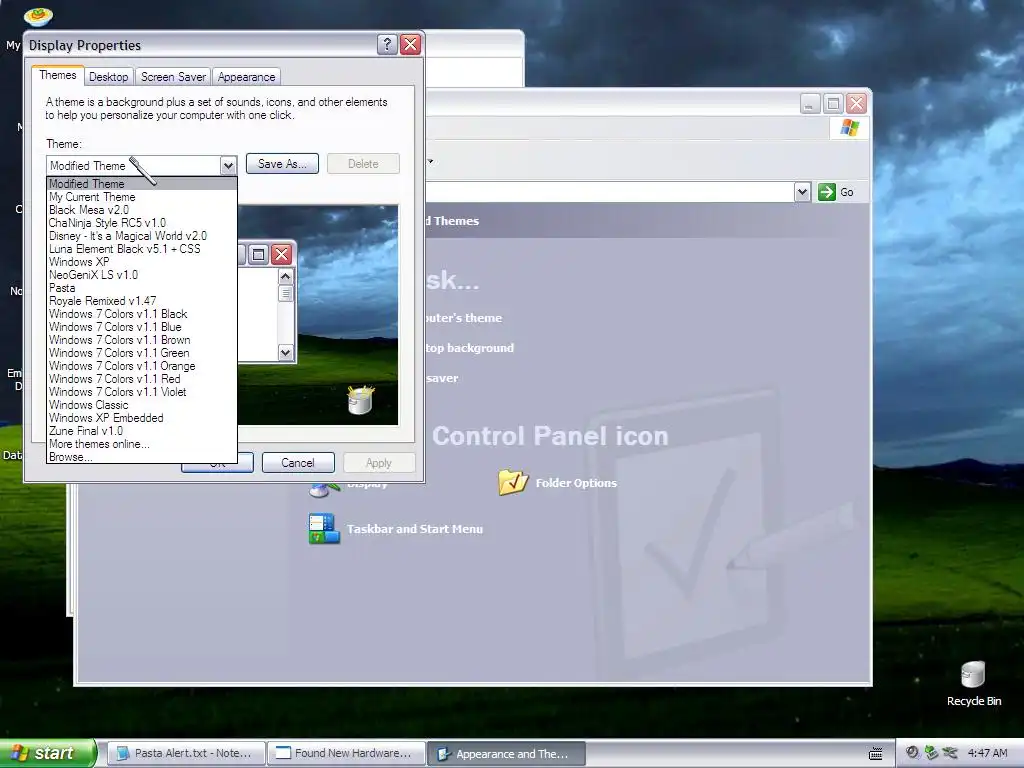Choose Windows 7 Colors v1.1 Orange
This screenshot has height=768, width=1024.
pos(141,366)
